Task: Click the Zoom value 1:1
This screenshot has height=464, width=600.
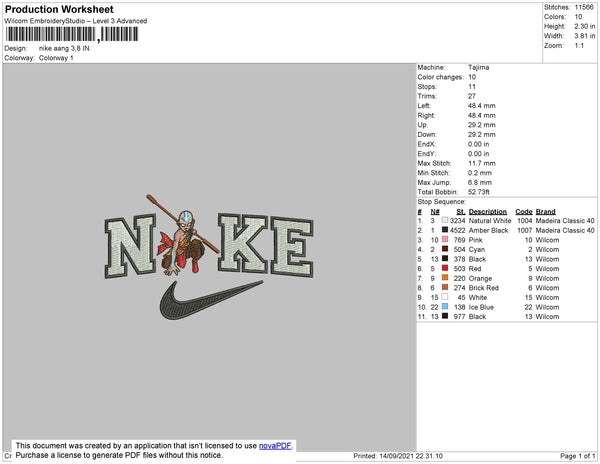Action: tap(579, 46)
